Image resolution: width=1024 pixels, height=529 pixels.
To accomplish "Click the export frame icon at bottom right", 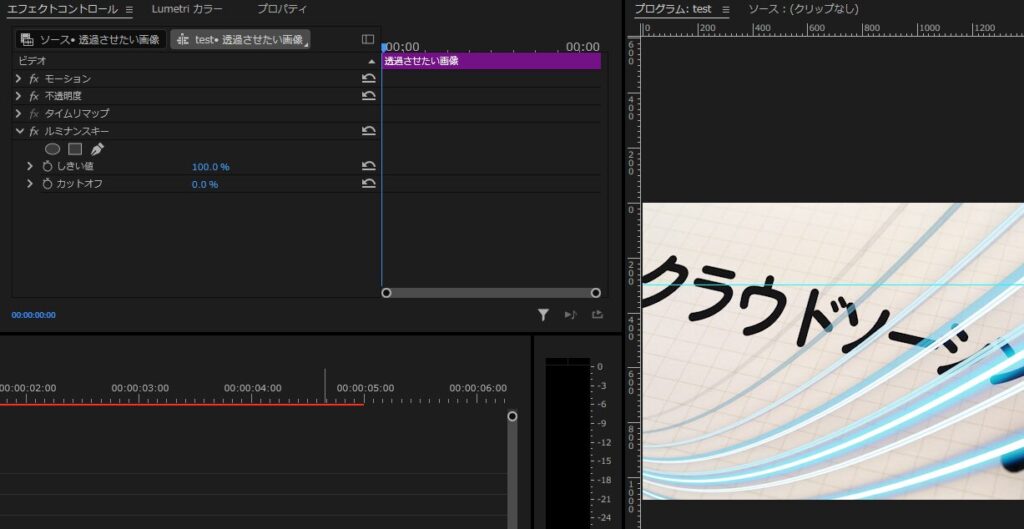I will click(x=597, y=315).
